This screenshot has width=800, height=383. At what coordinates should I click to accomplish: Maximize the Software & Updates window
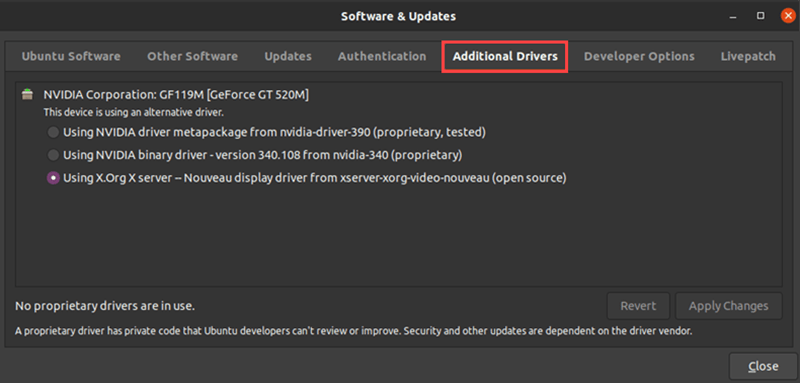pos(761,16)
